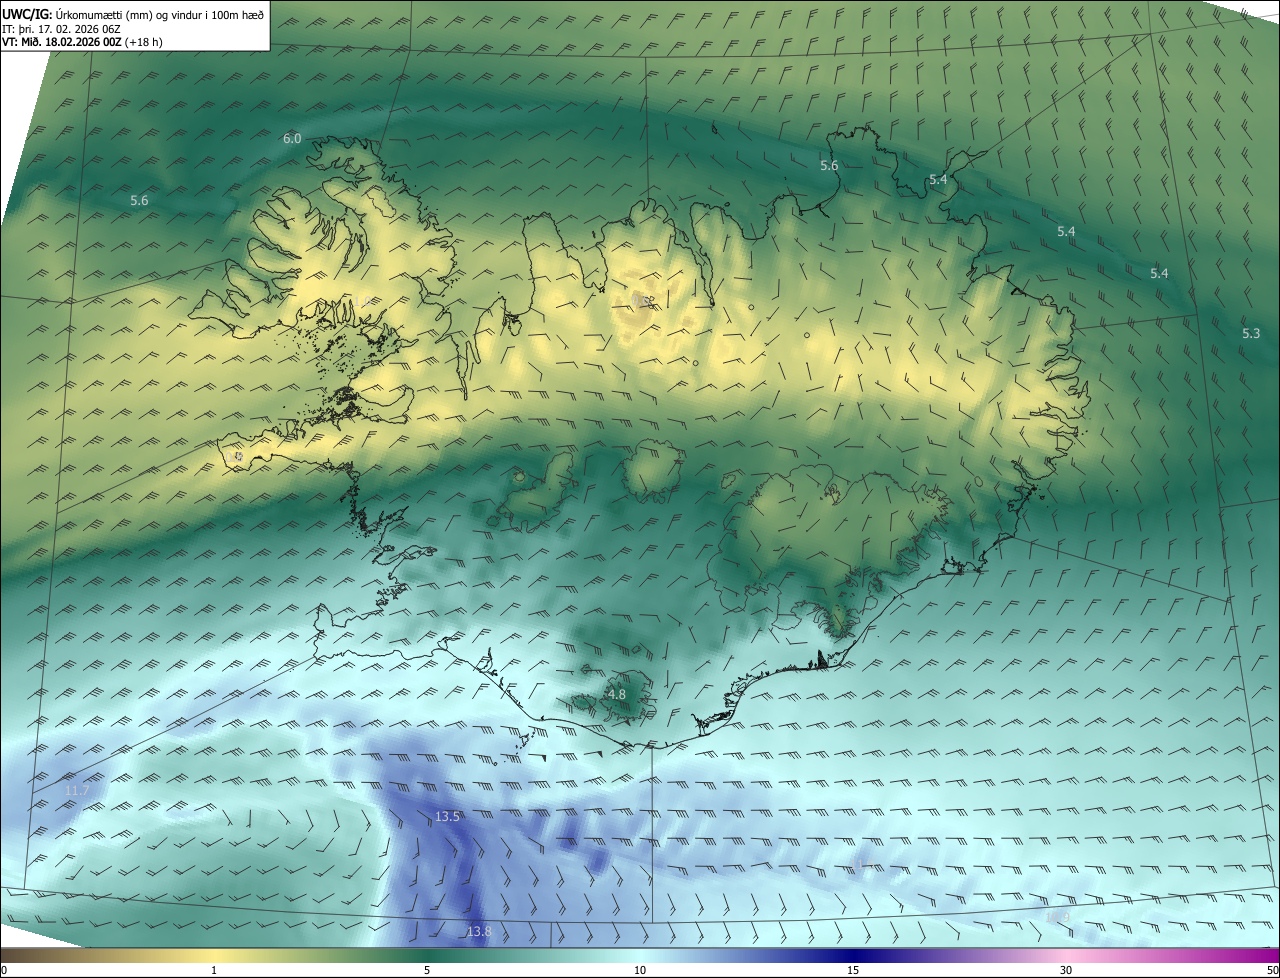1280x978 pixels.
Task: Click the 5.4 label nearest the 5.3 value
Action: coord(1159,273)
